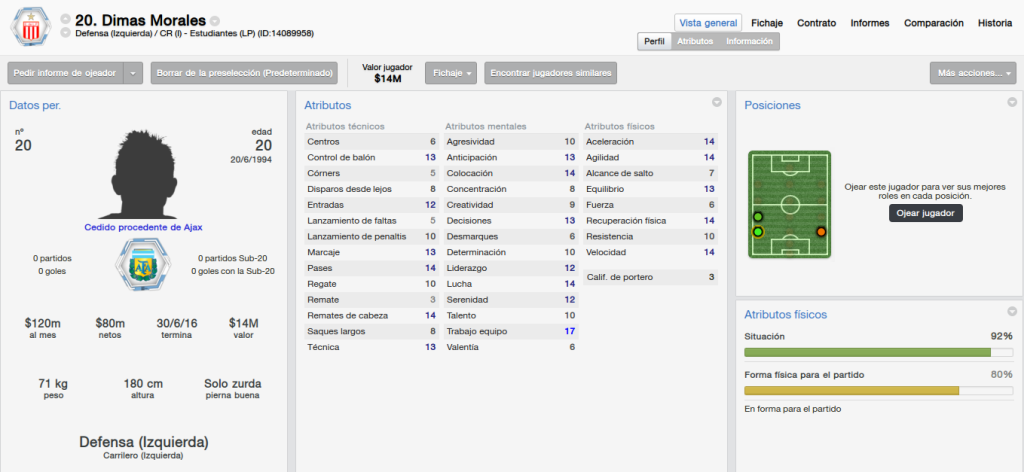The image size is (1024, 472).
Task: Open the Atributos panel options arrow
Action: [716, 102]
